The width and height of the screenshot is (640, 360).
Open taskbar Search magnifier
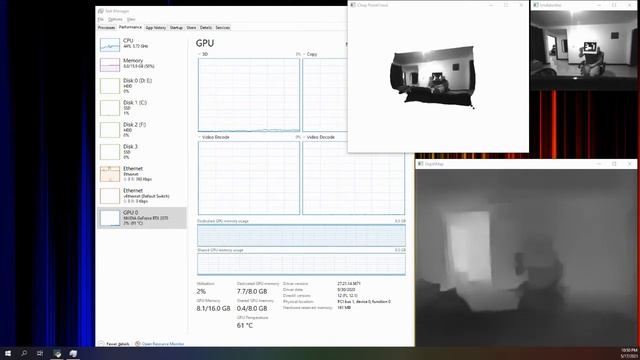pyautogui.click(x=24, y=353)
